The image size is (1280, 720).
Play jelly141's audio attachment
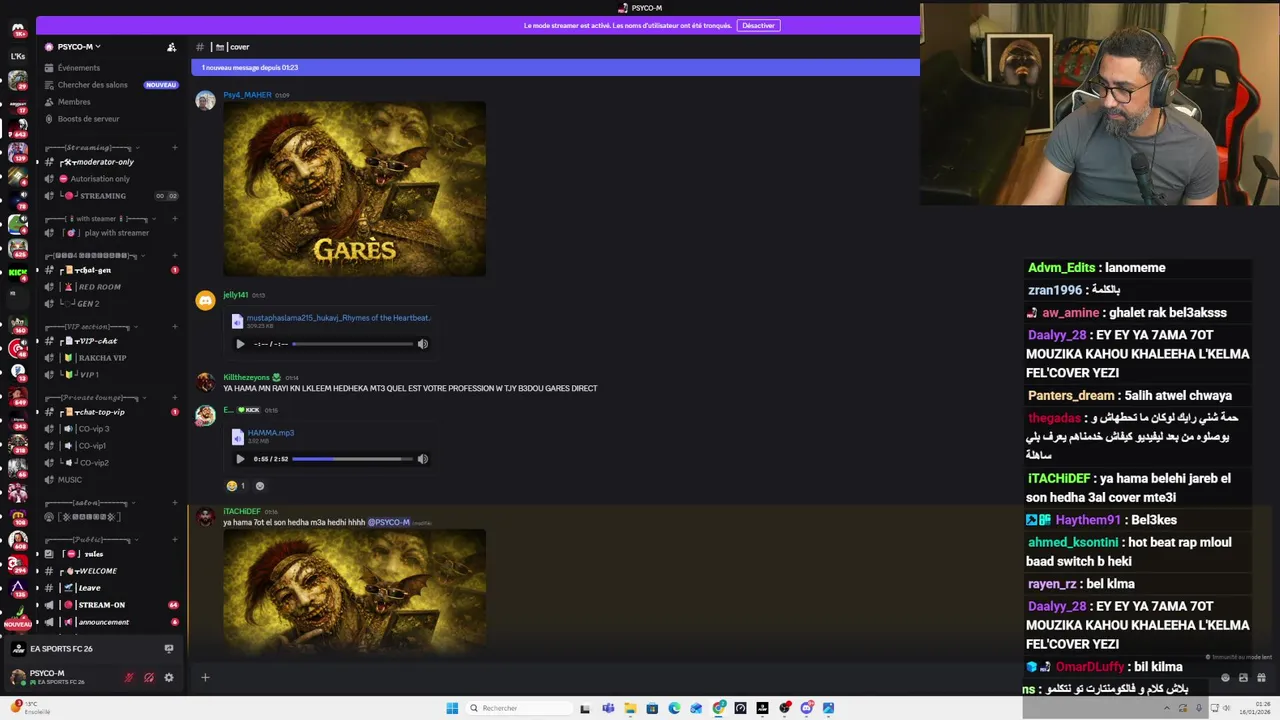click(x=240, y=344)
